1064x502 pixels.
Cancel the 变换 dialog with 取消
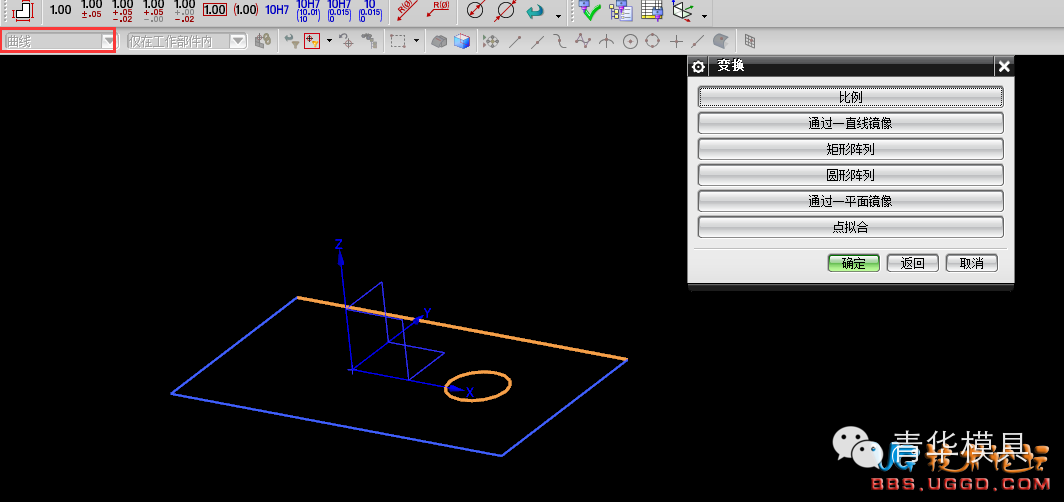[x=972, y=263]
